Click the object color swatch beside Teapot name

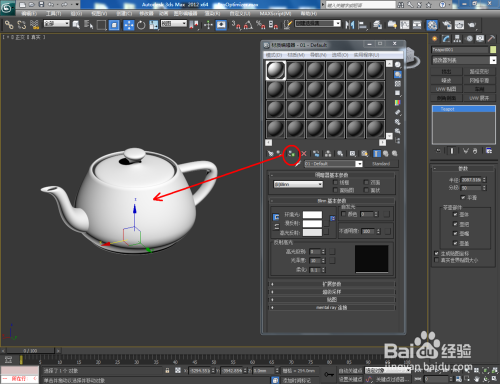coord(493,50)
